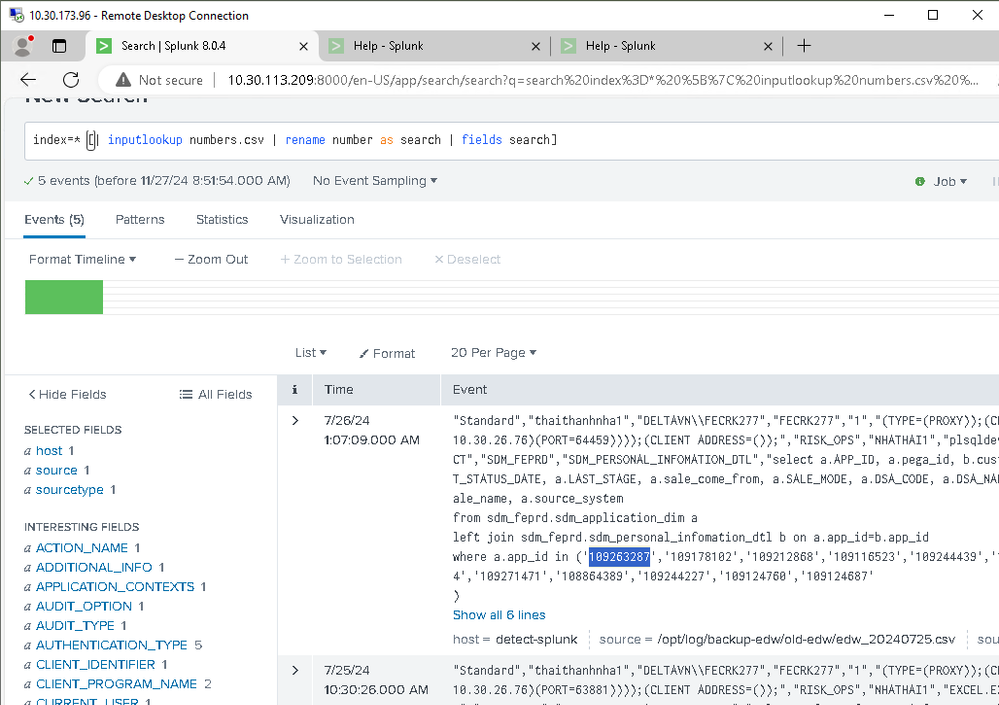Expand the 7/26/24 event row

click(295, 421)
